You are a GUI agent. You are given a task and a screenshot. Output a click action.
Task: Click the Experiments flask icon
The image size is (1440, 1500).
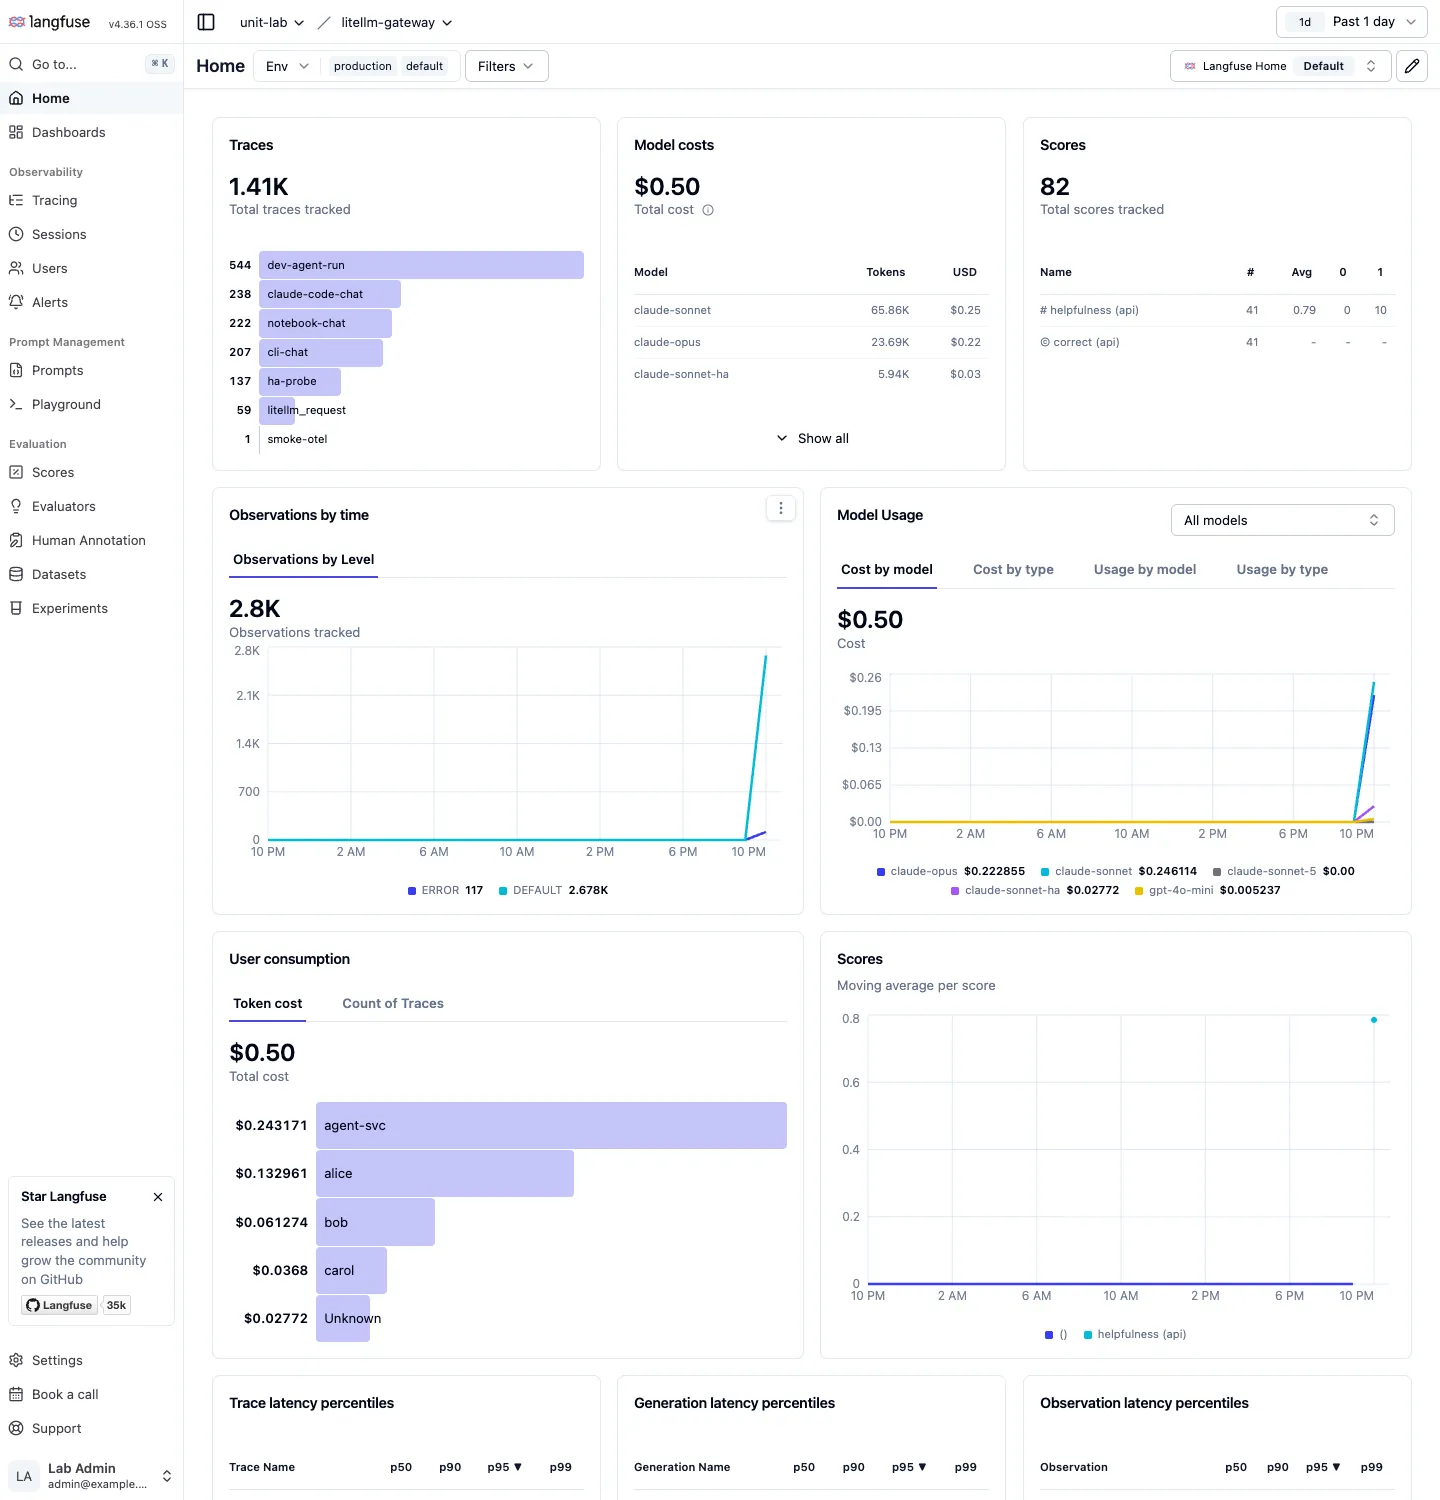16,608
